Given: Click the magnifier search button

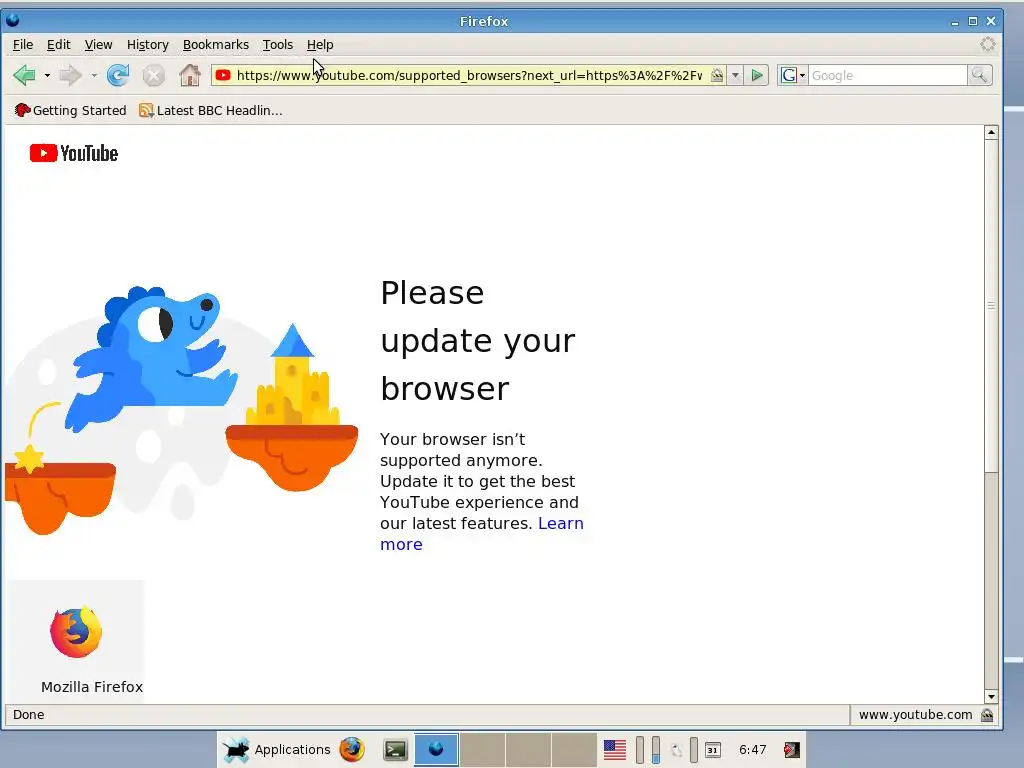Looking at the screenshot, I should tap(979, 75).
